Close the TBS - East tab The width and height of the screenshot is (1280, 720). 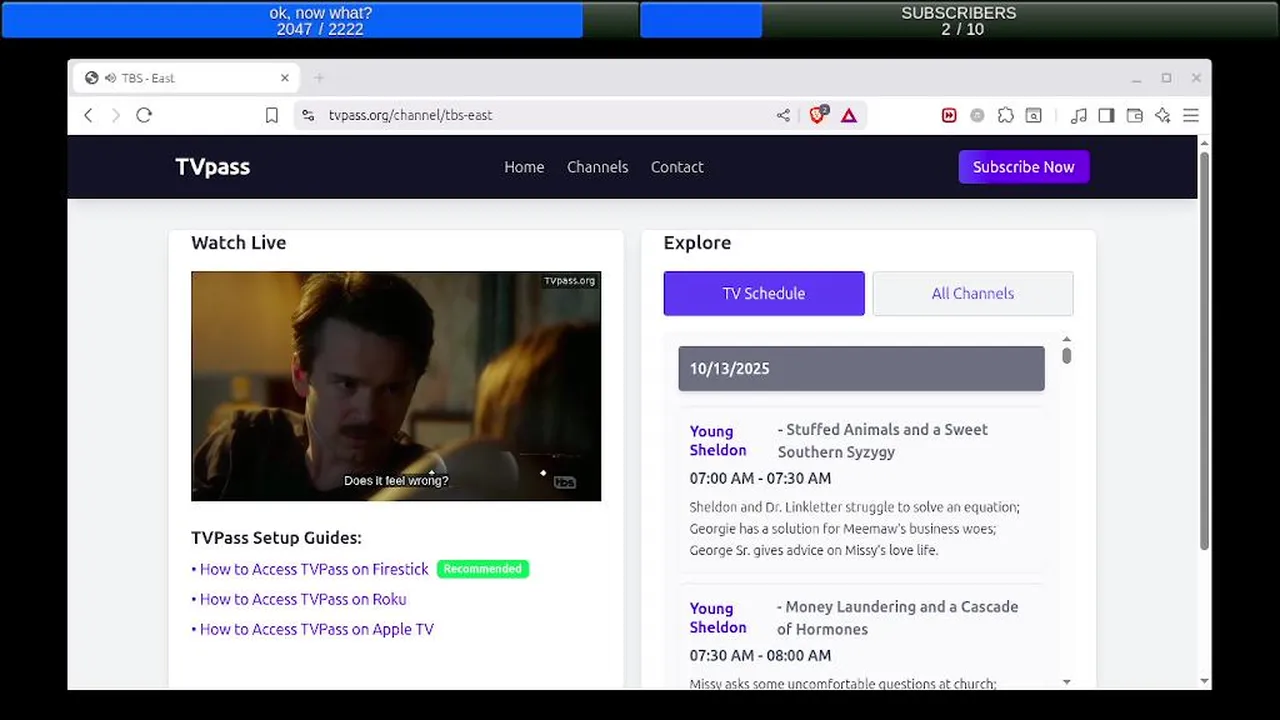tap(284, 78)
